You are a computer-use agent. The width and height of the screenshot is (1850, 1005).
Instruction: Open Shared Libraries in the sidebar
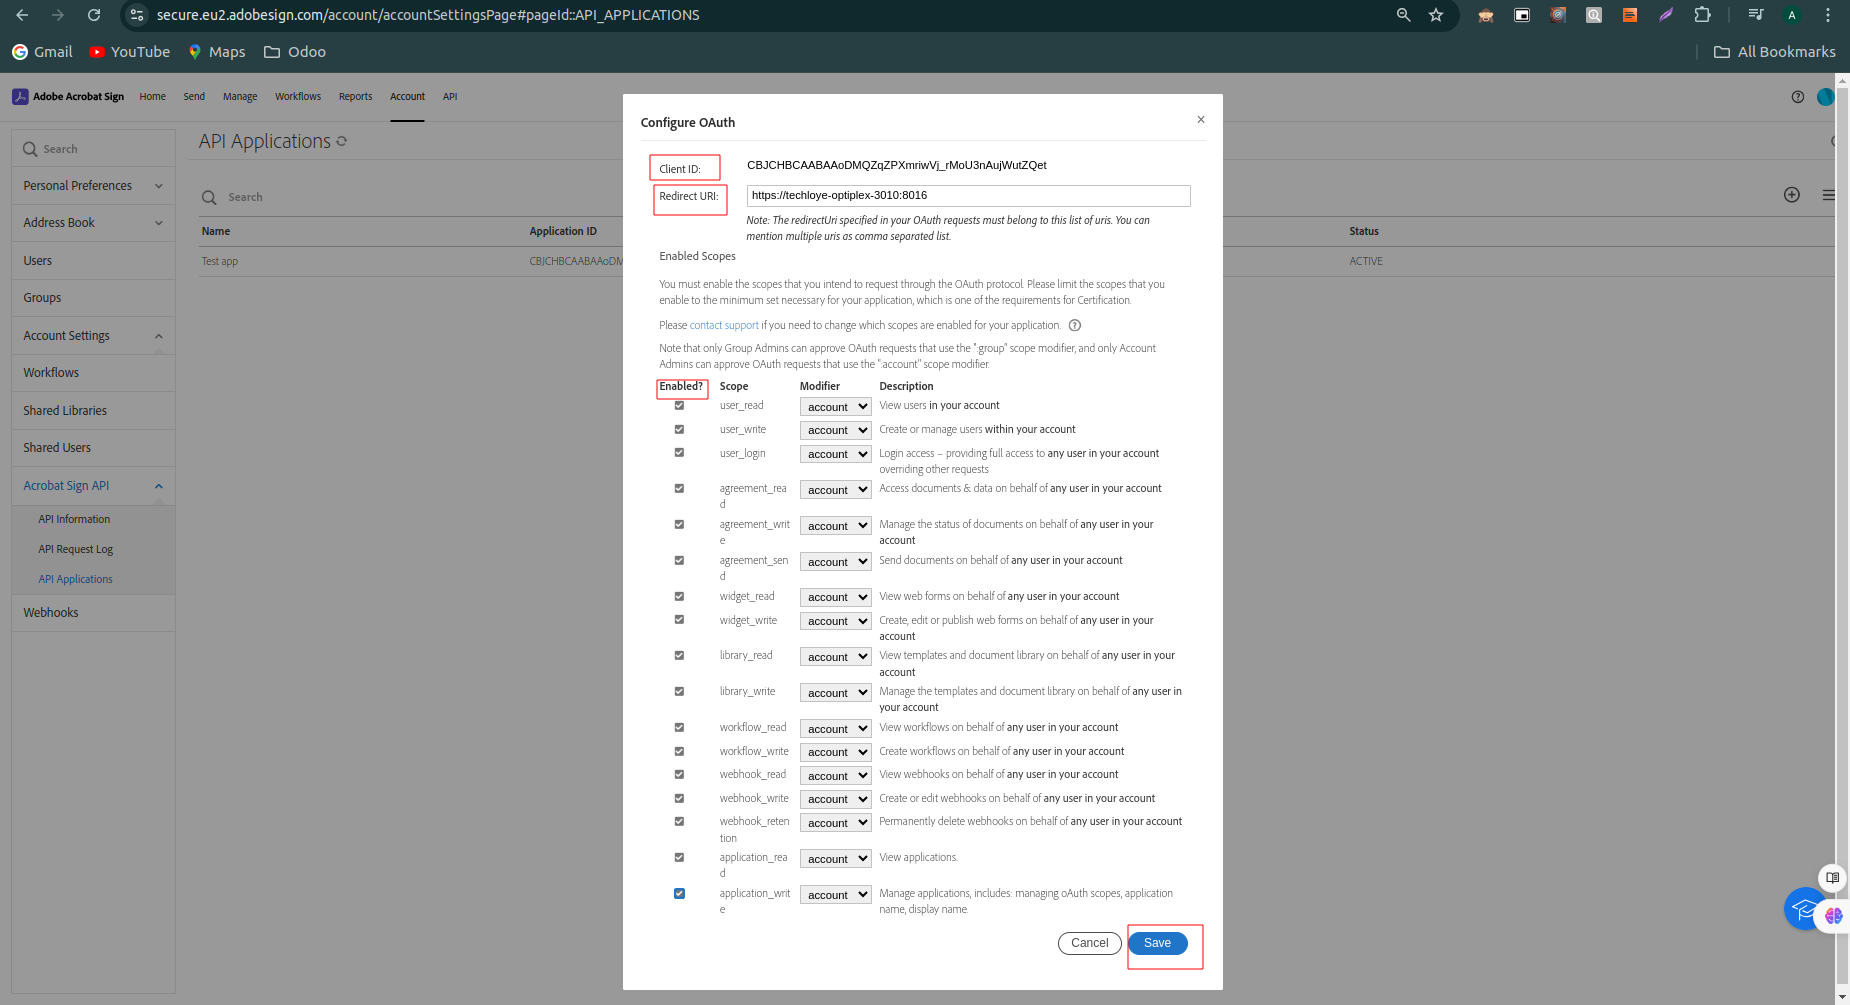pyautogui.click(x=93, y=411)
